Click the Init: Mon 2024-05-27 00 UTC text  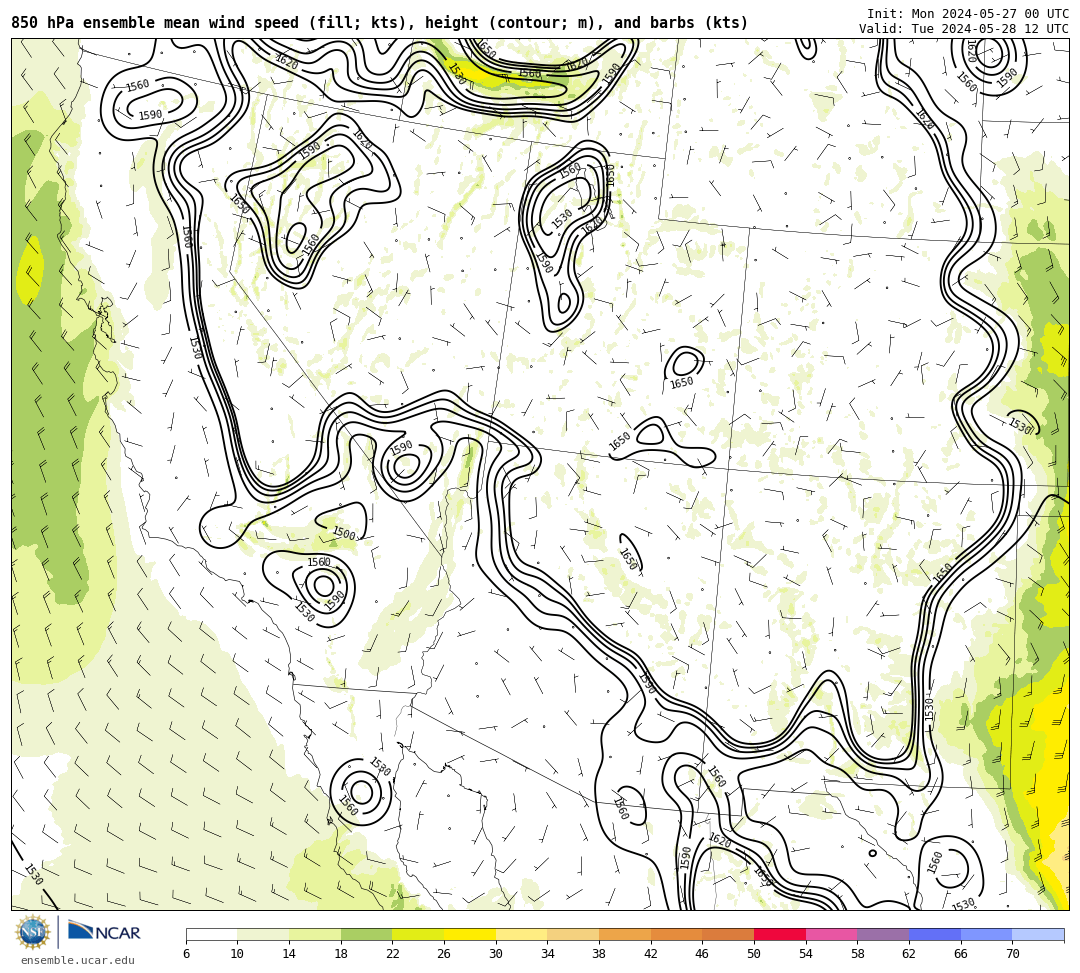[968, 14]
